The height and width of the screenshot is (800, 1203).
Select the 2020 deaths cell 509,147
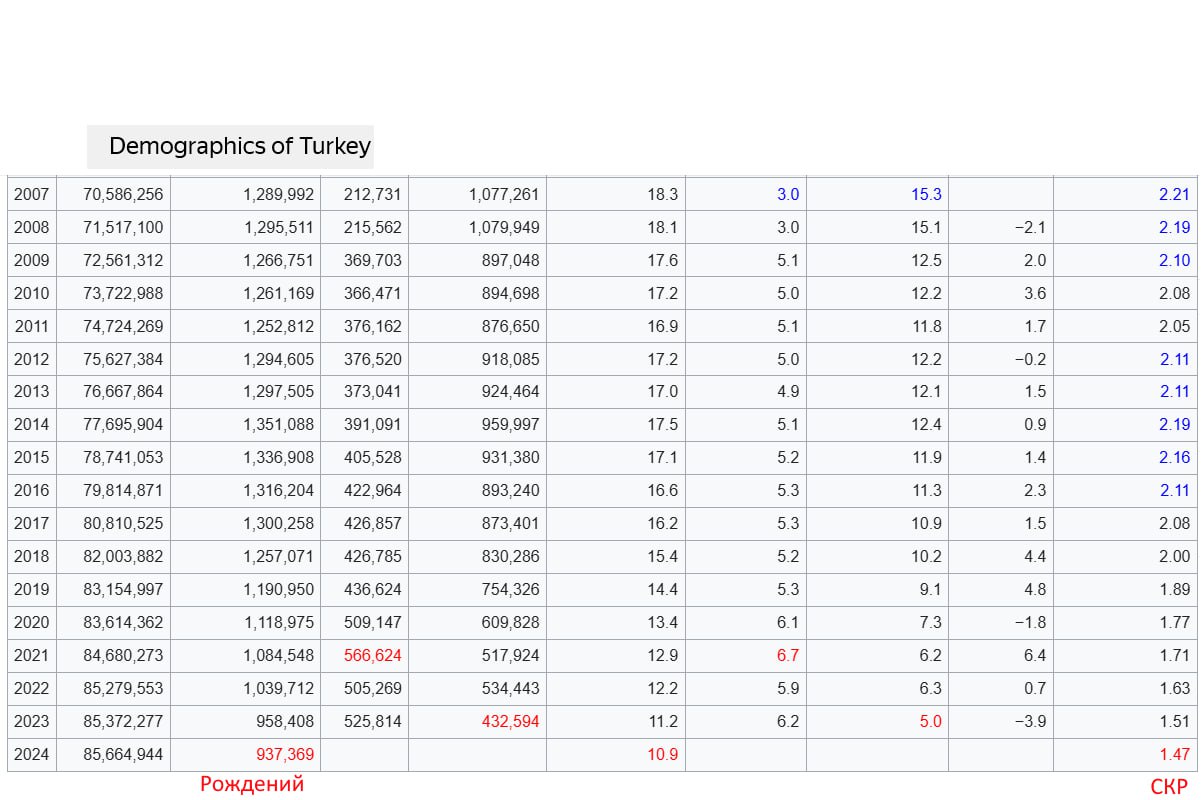click(372, 622)
